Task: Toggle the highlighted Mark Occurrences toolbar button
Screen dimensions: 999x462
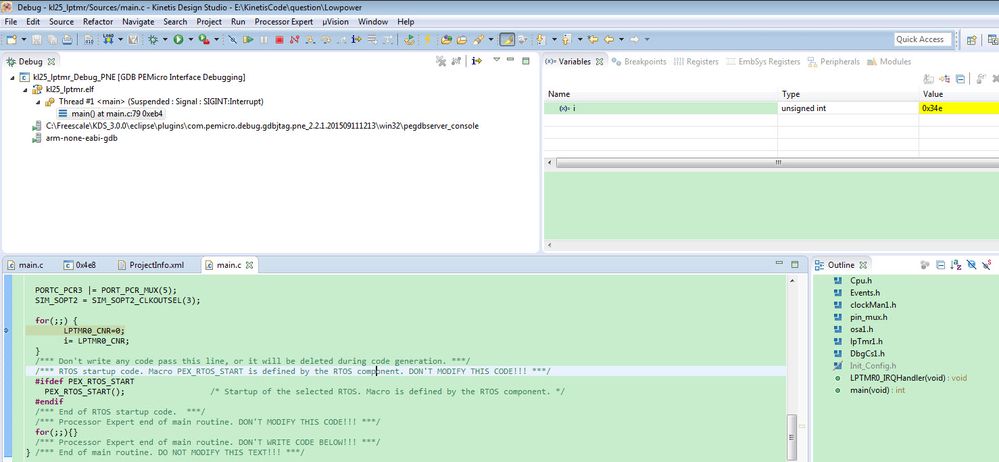Action: click(x=507, y=40)
